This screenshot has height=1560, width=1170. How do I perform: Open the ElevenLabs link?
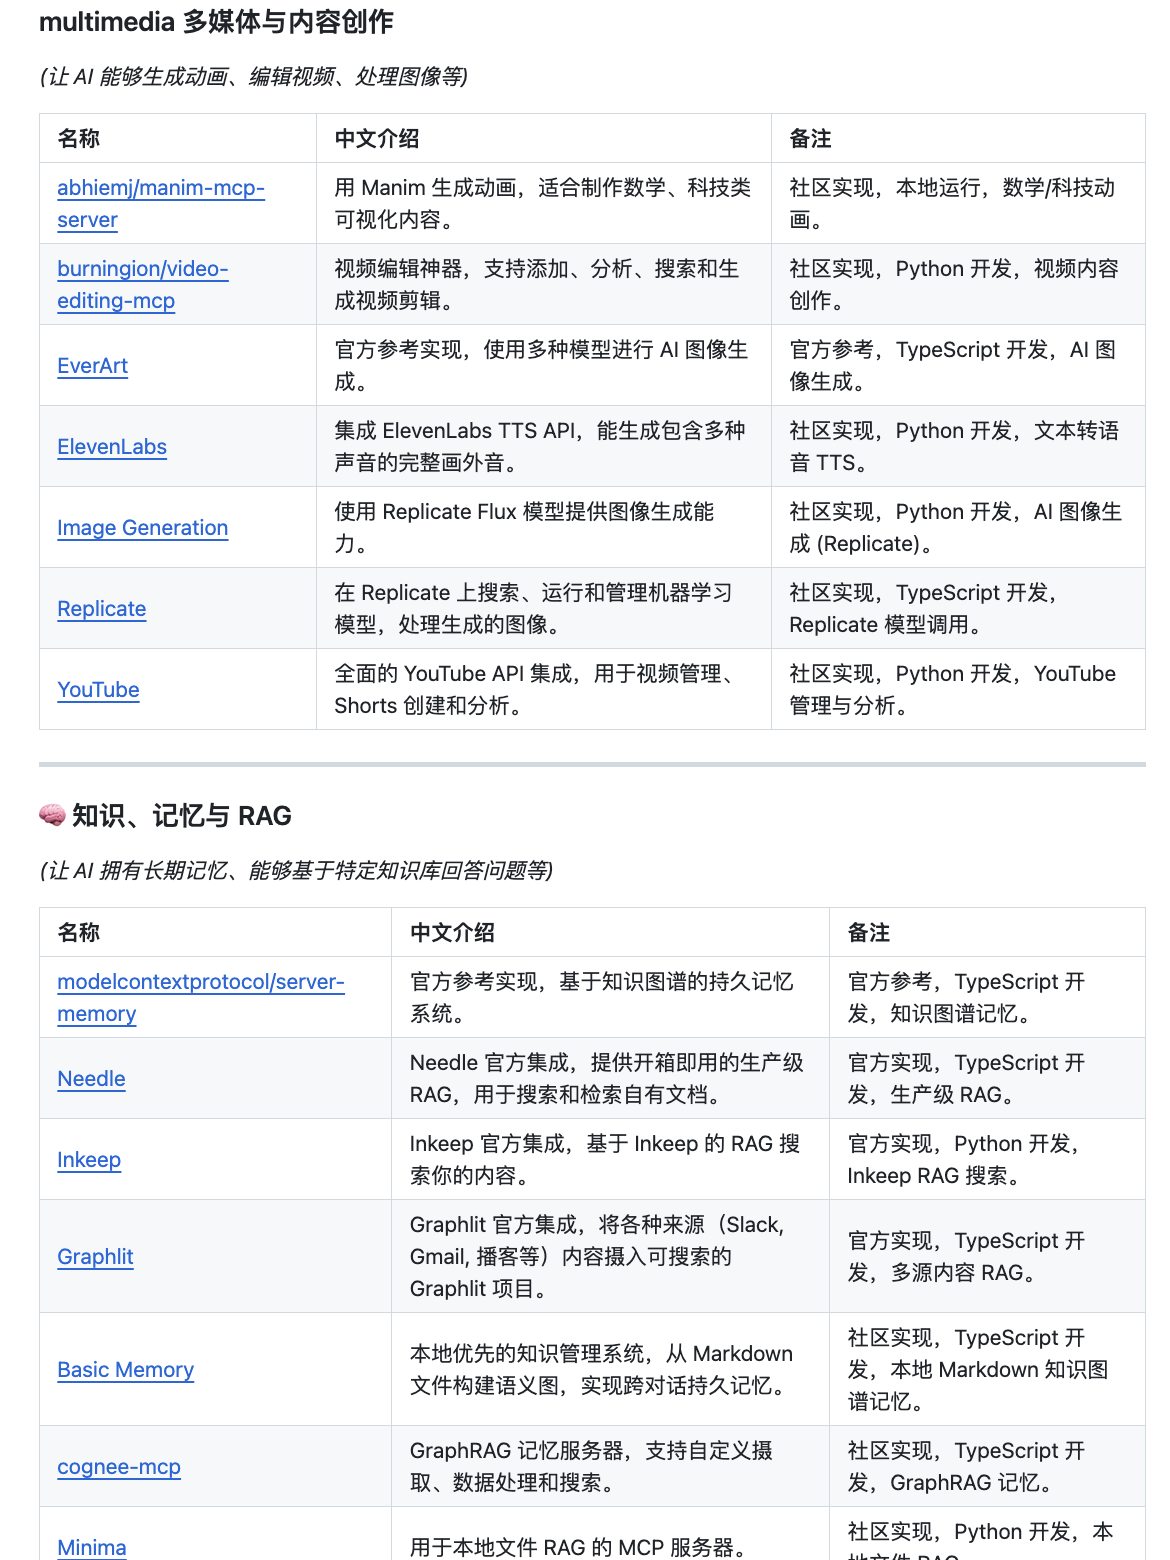tap(112, 447)
